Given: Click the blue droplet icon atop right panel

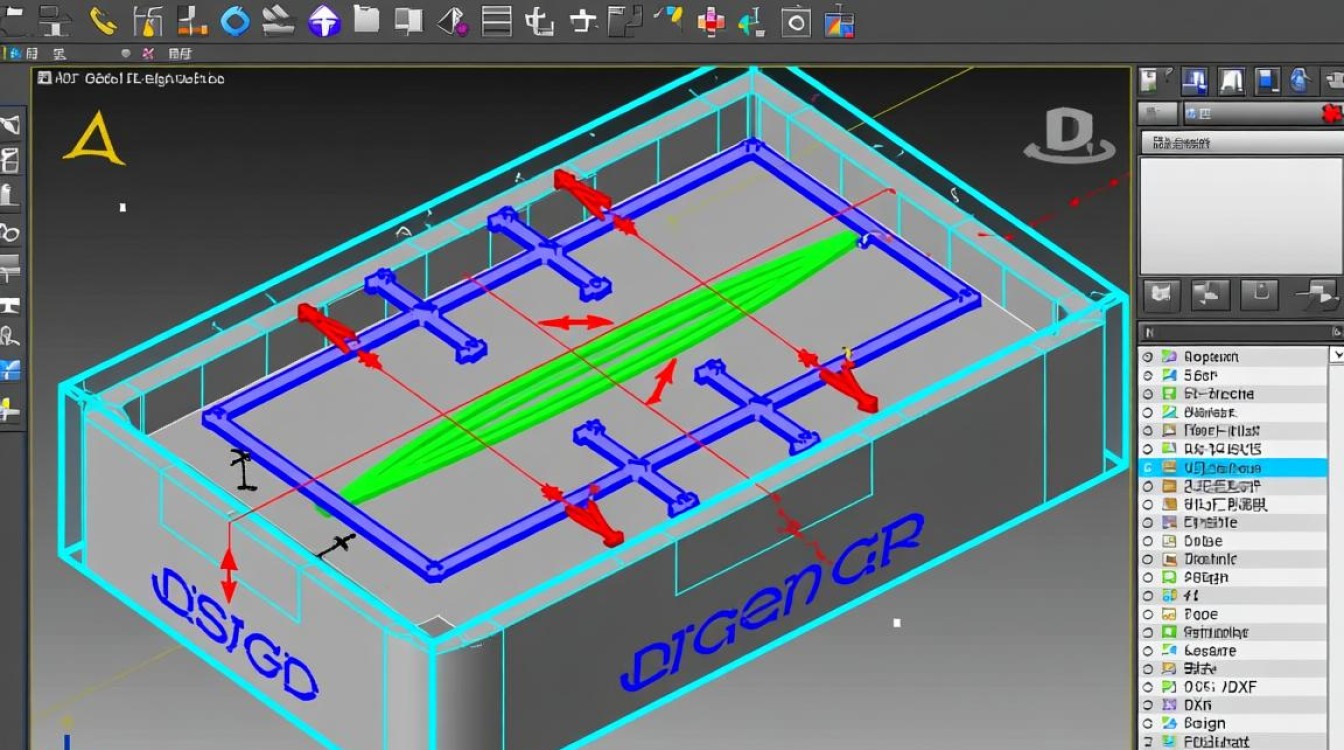Looking at the screenshot, I should (x=1301, y=80).
